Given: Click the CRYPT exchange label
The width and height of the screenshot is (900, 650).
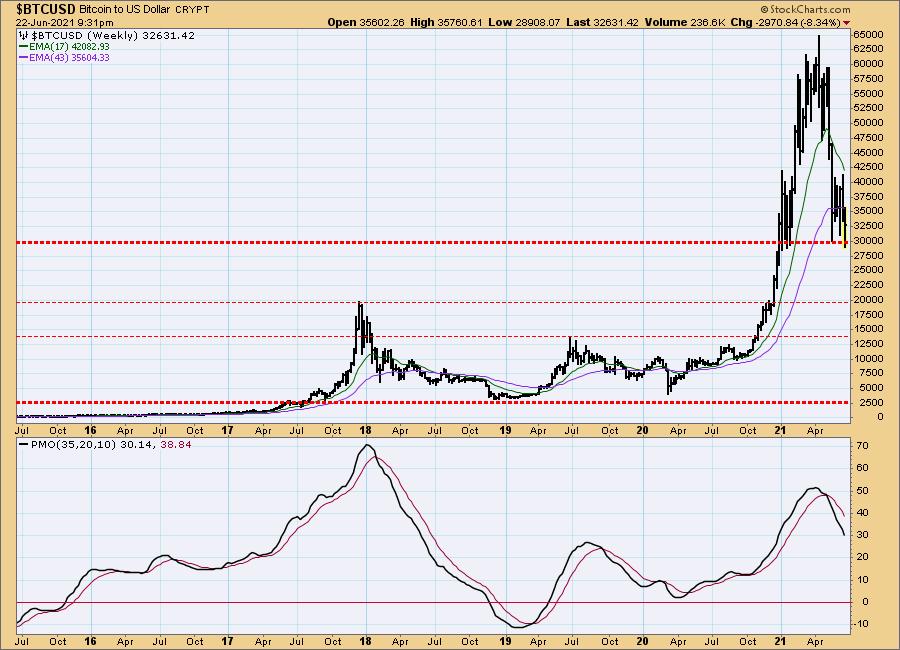Looking at the screenshot, I should 190,9.
